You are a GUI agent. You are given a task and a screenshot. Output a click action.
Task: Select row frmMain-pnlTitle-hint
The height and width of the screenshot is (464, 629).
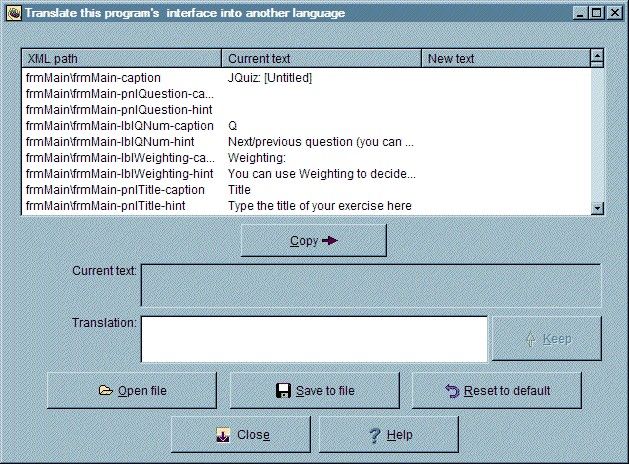point(306,206)
